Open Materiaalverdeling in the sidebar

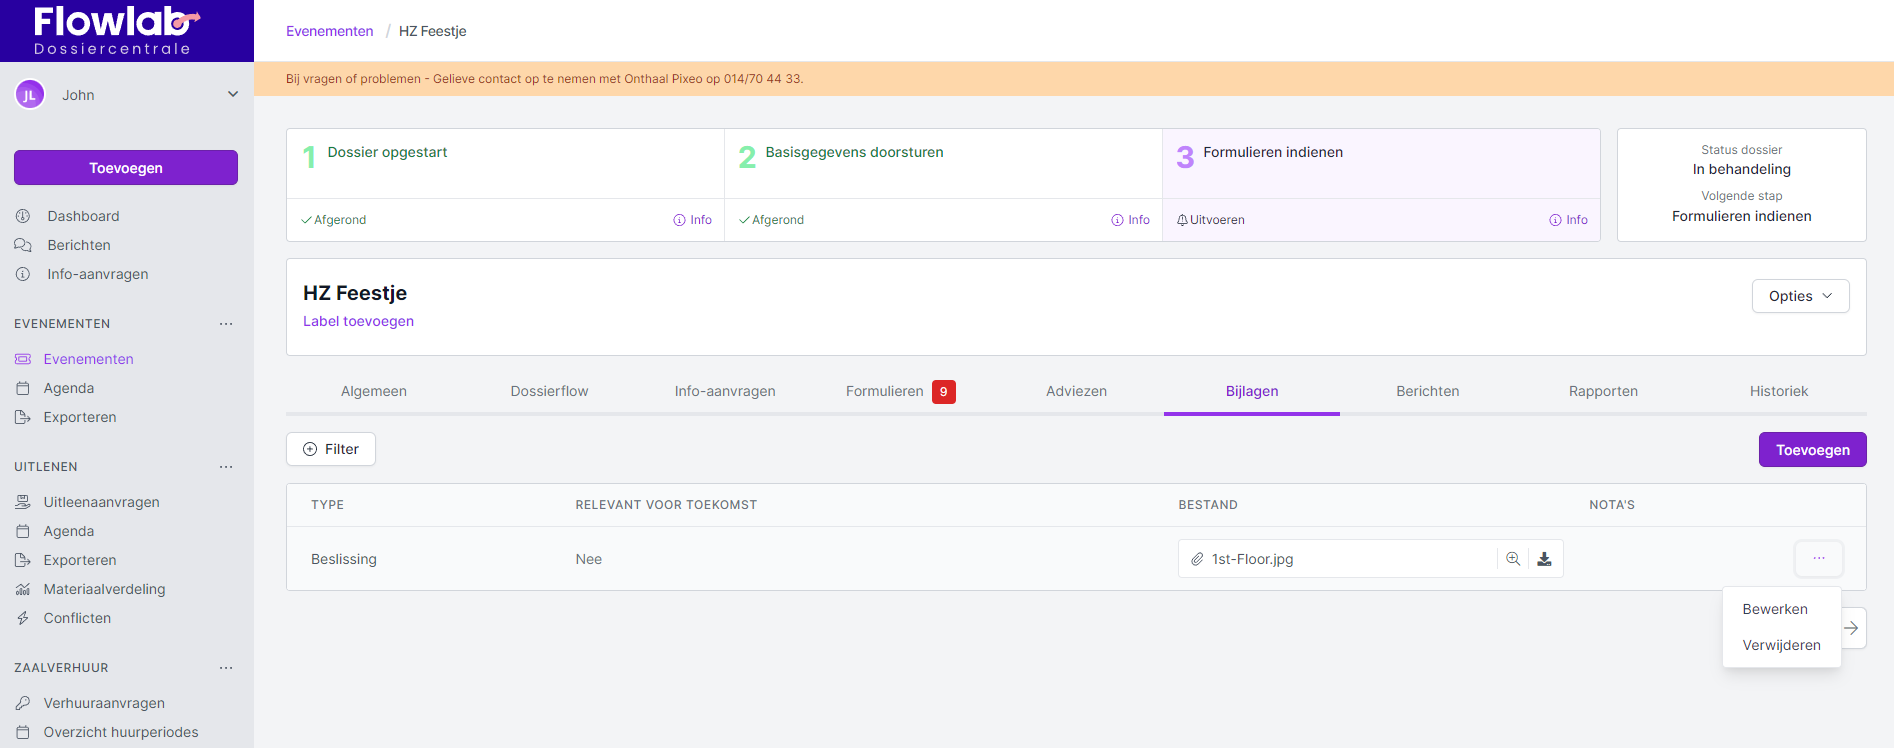click(x=104, y=589)
